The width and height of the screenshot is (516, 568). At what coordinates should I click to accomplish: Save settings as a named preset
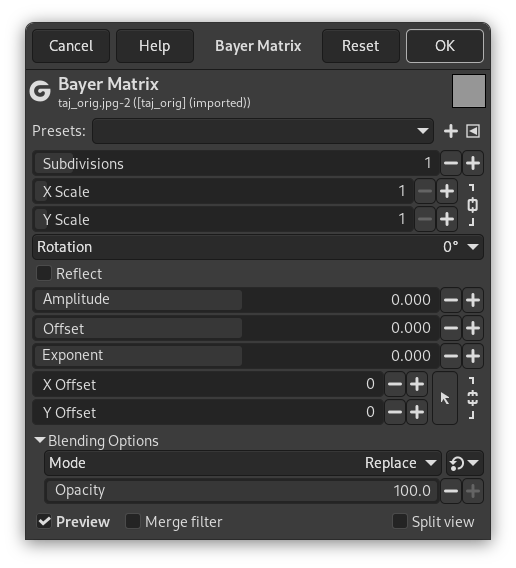point(451,131)
